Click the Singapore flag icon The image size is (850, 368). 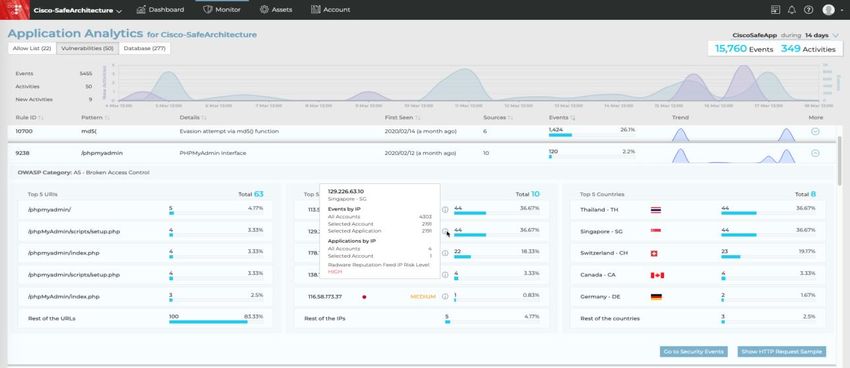click(x=656, y=231)
